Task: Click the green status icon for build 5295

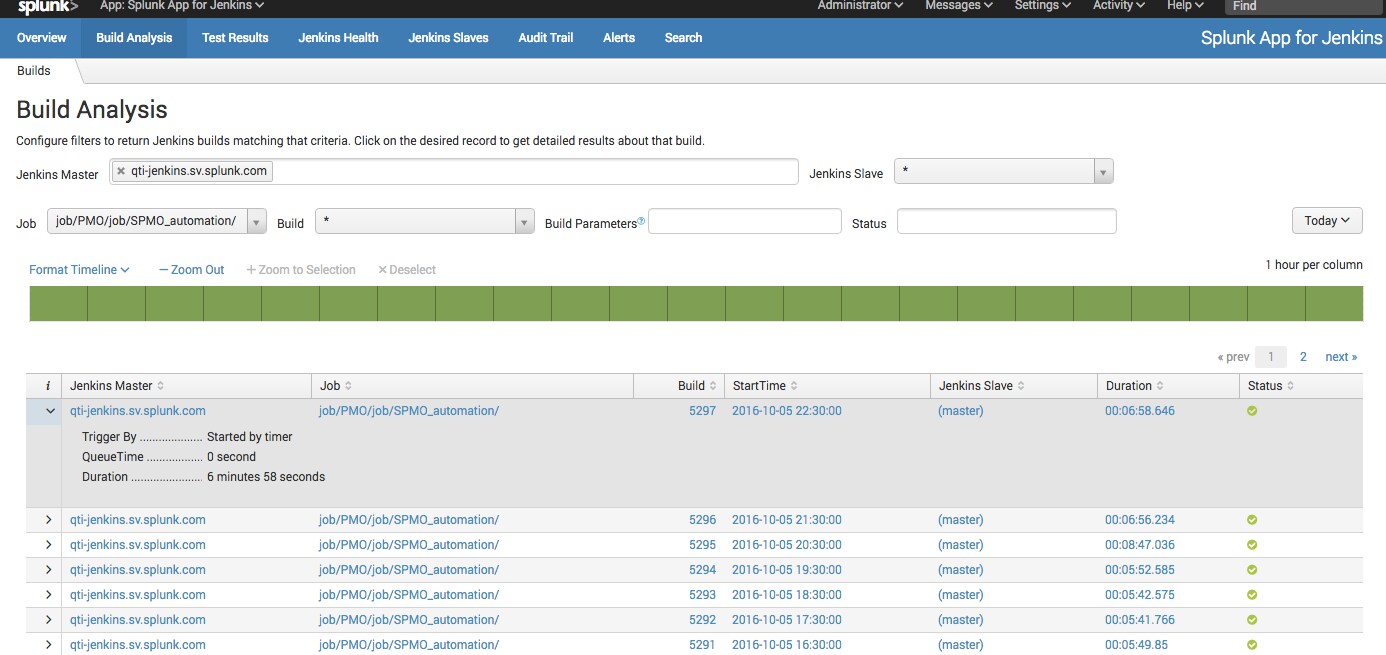Action: click(1252, 545)
